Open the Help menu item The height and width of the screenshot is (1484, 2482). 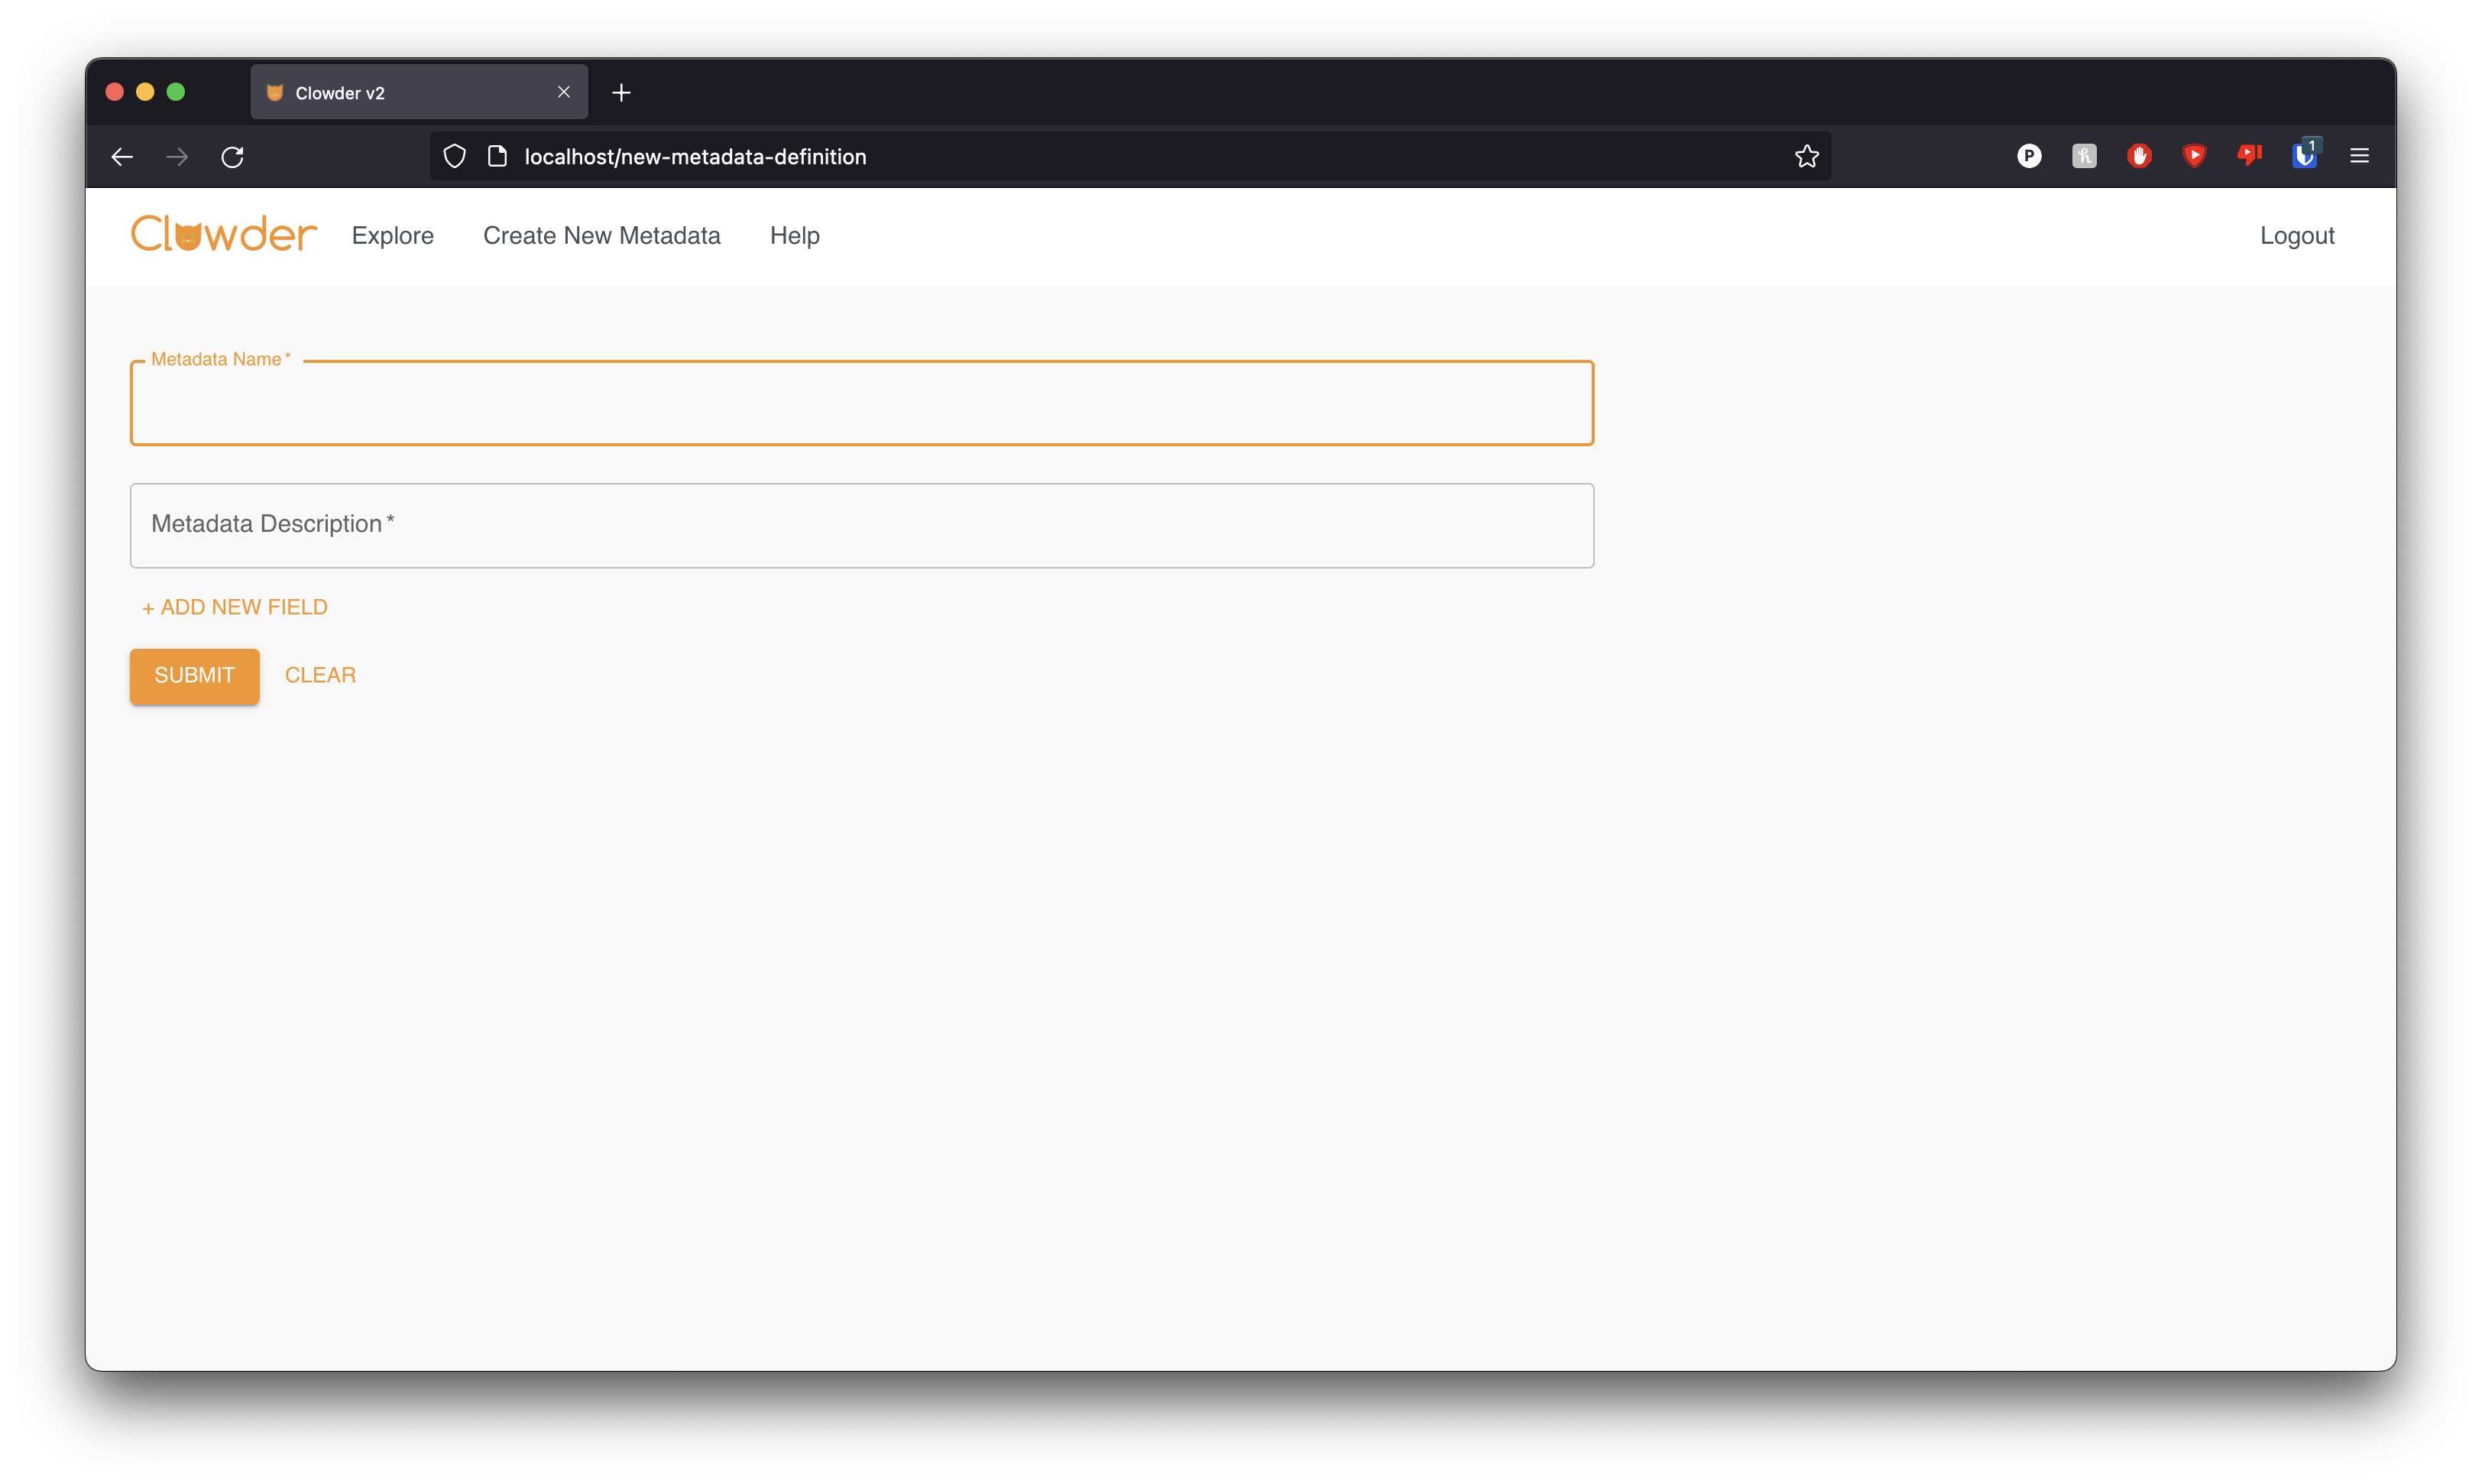pos(794,235)
